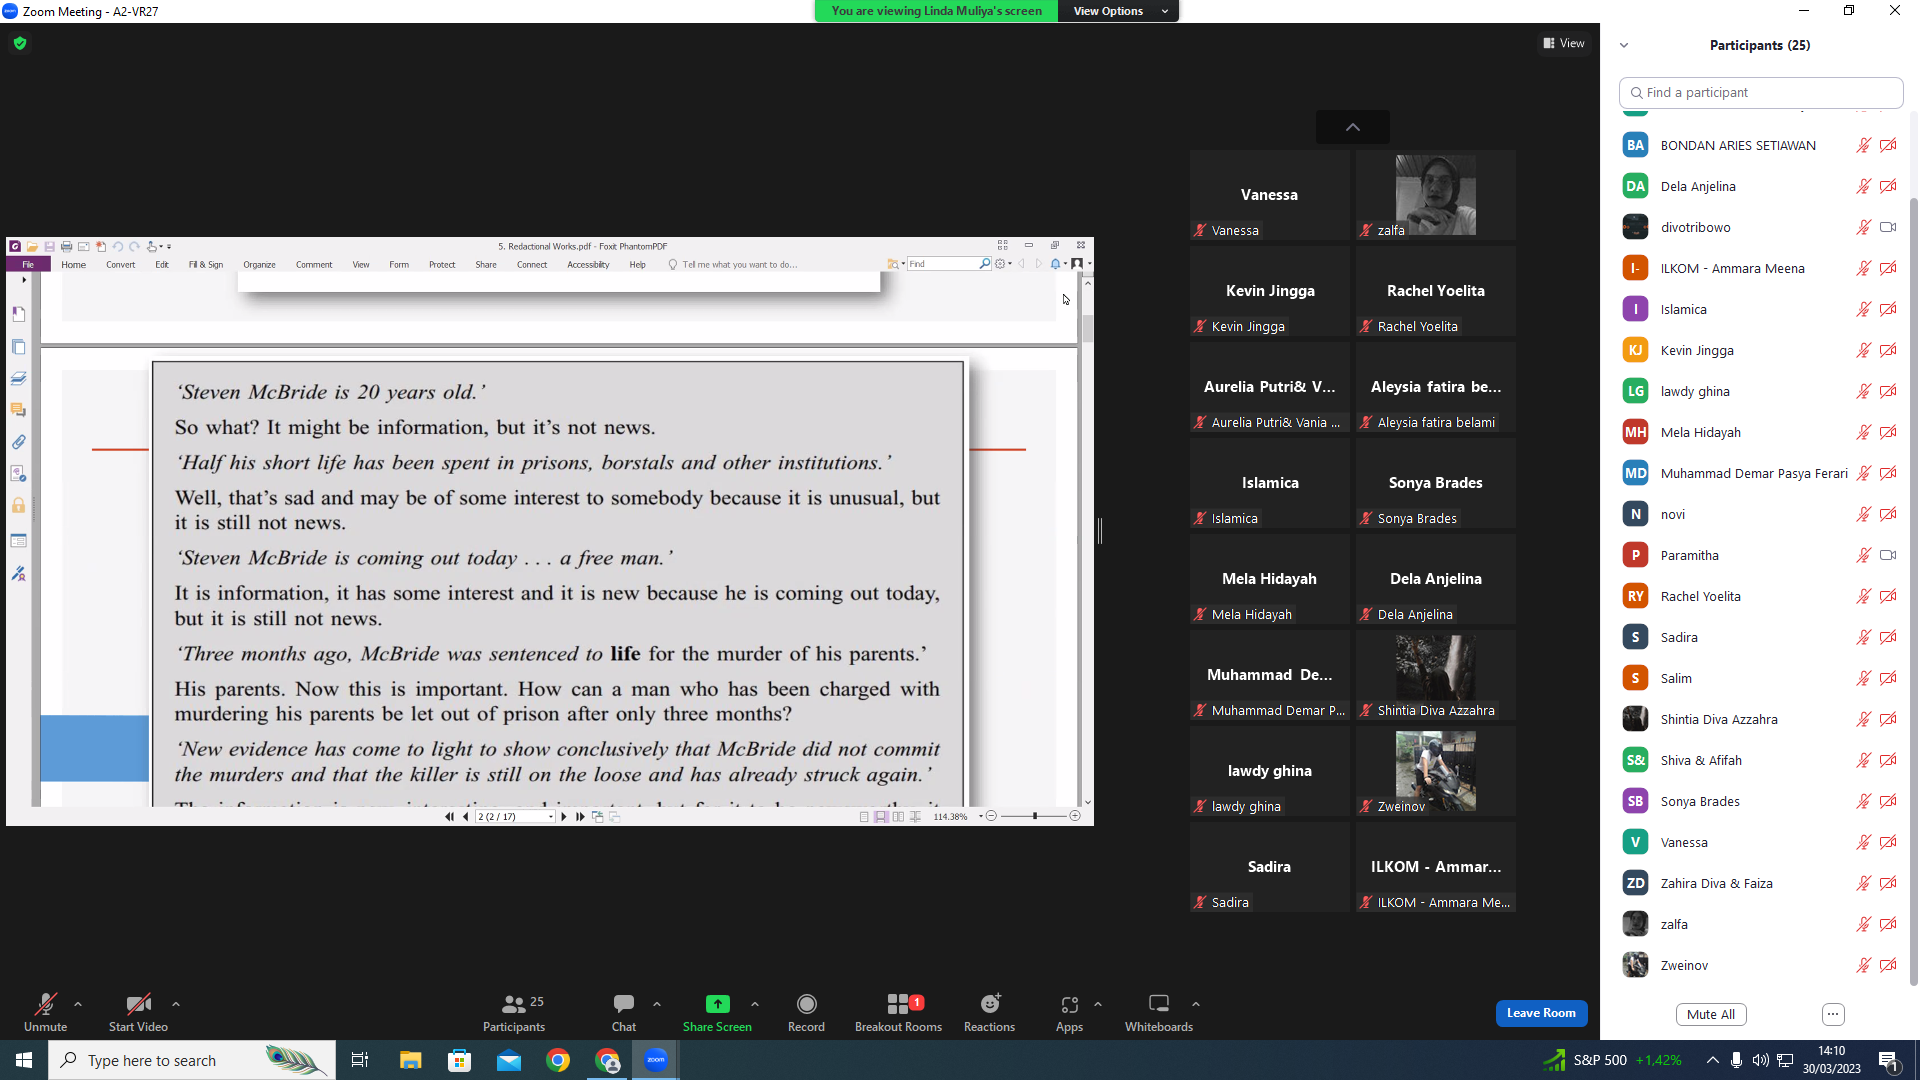Open the View layout button
Screen dimensions: 1920x1080
pyautogui.click(x=1564, y=43)
